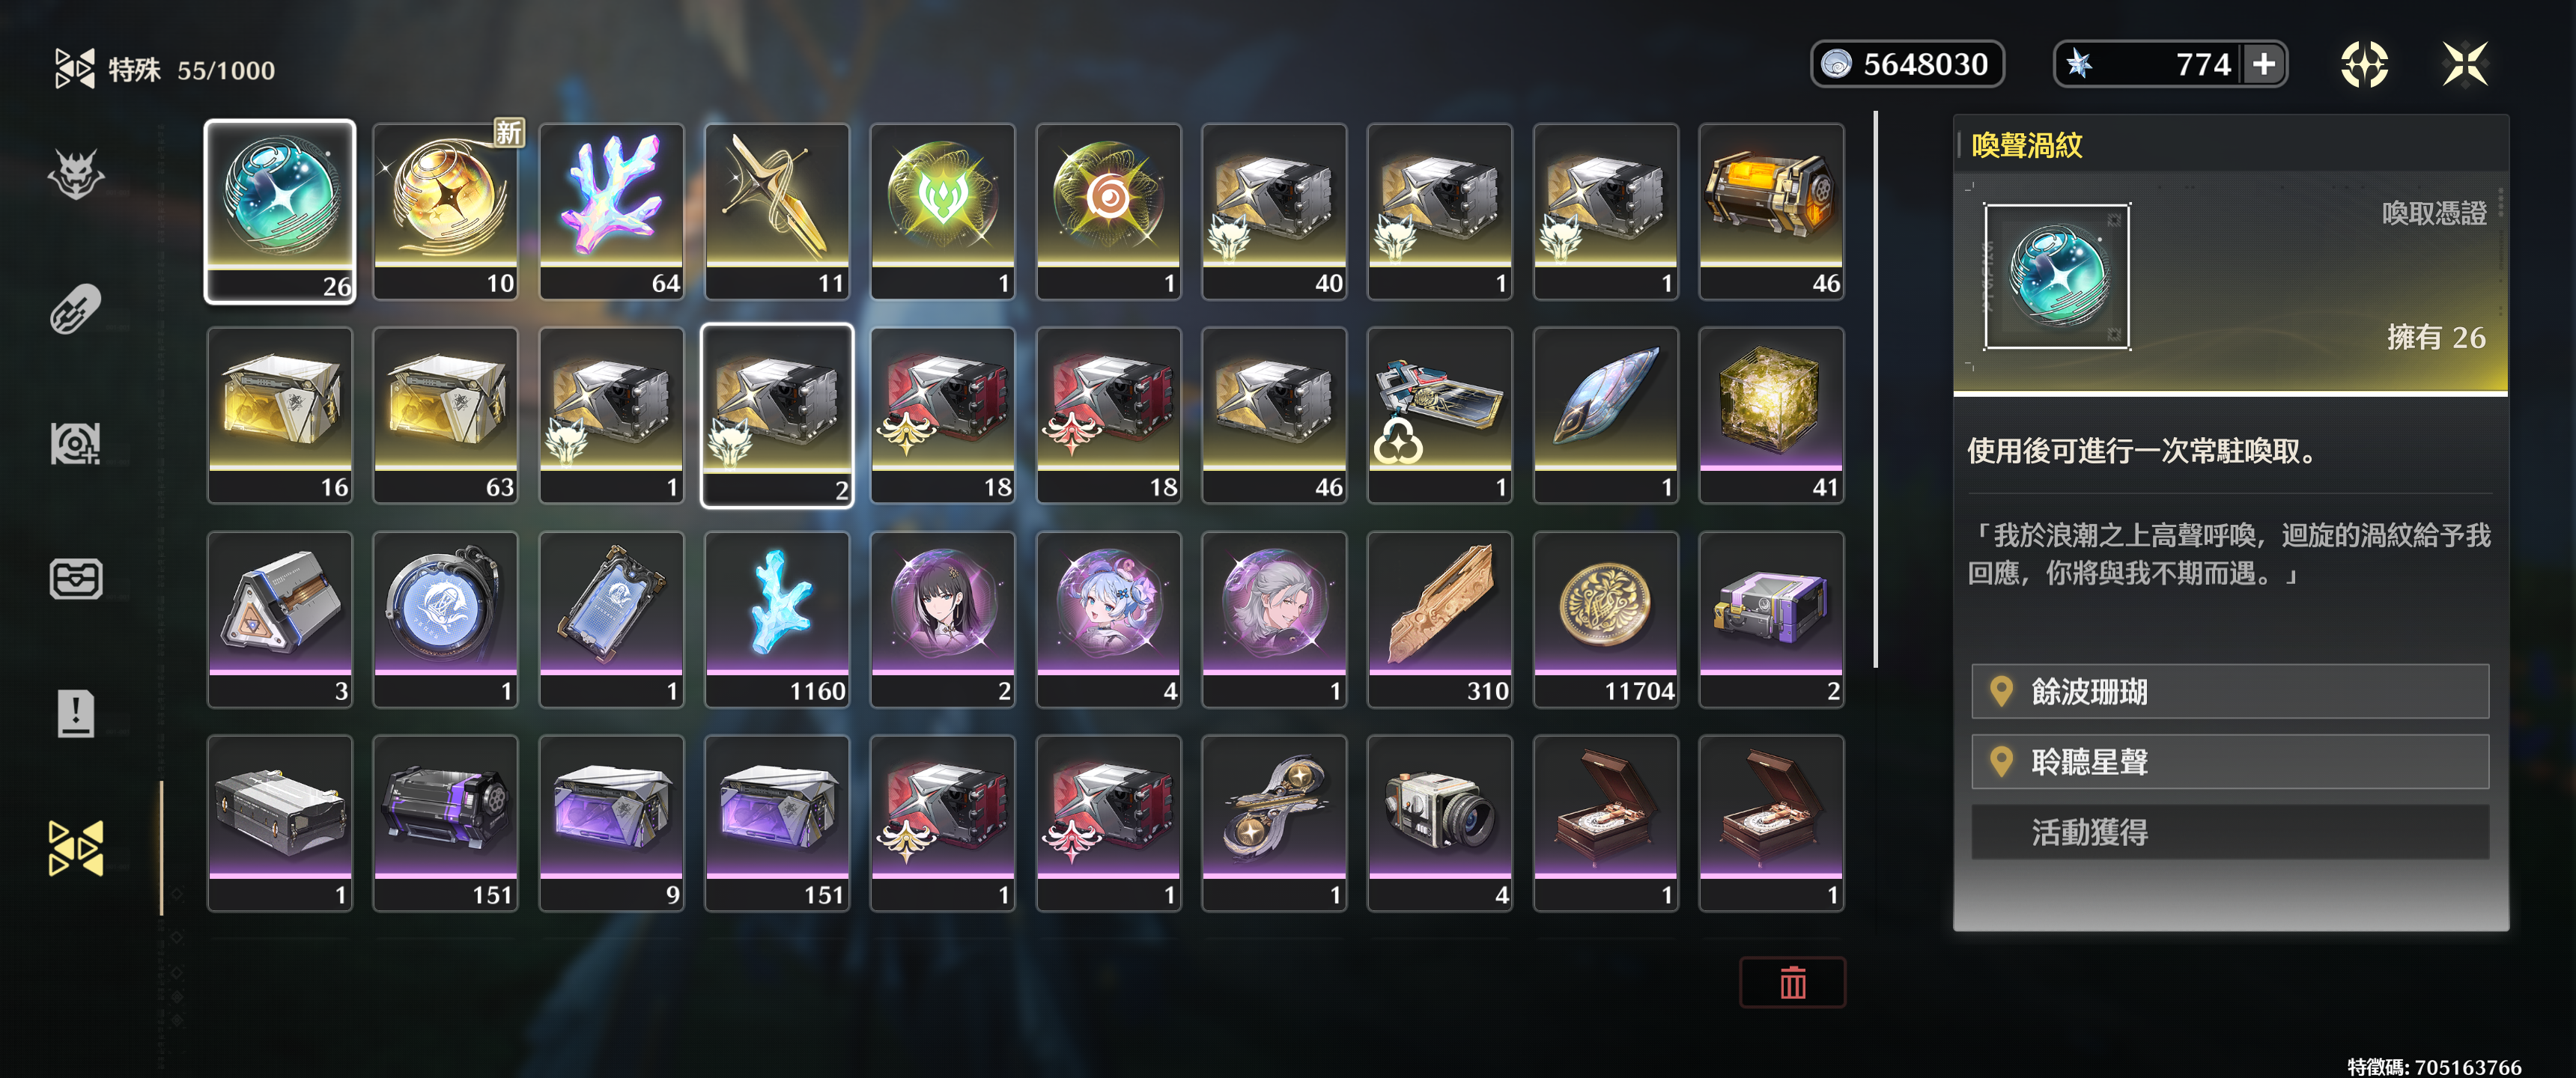Click the 活動獲得 source entry
Screen dimensions: 2576x1078
pos(2230,832)
